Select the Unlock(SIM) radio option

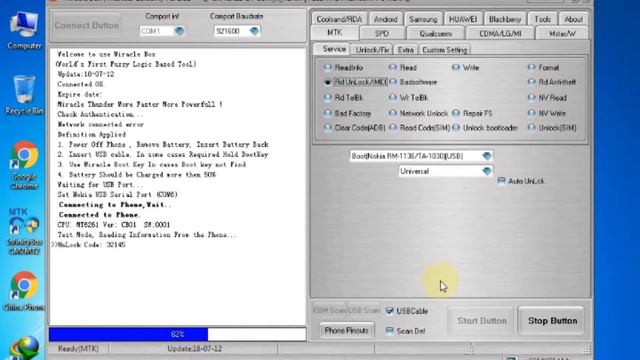[531, 128]
